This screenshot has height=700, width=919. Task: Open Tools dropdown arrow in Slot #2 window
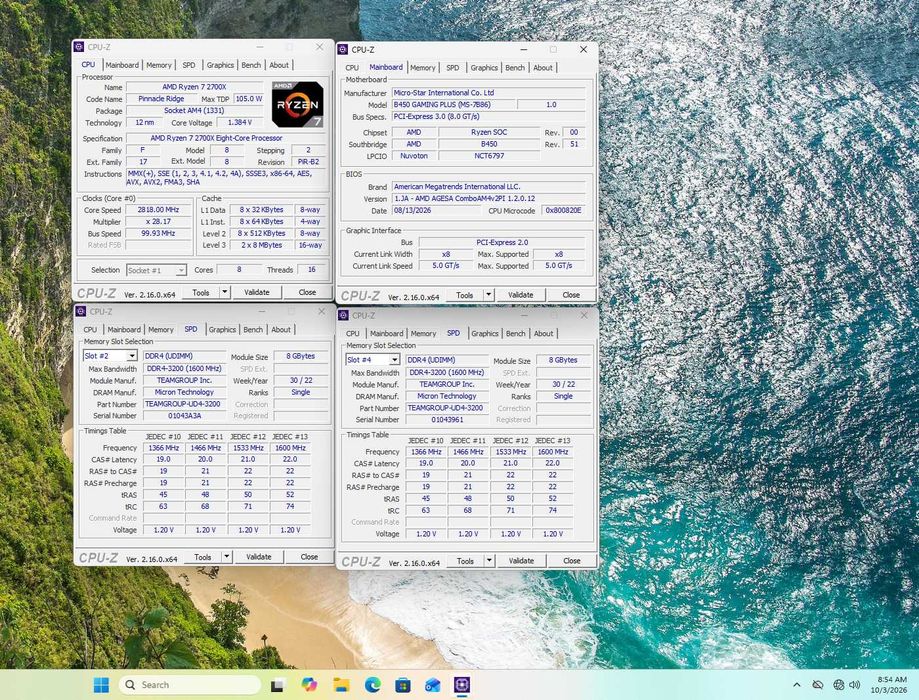226,556
